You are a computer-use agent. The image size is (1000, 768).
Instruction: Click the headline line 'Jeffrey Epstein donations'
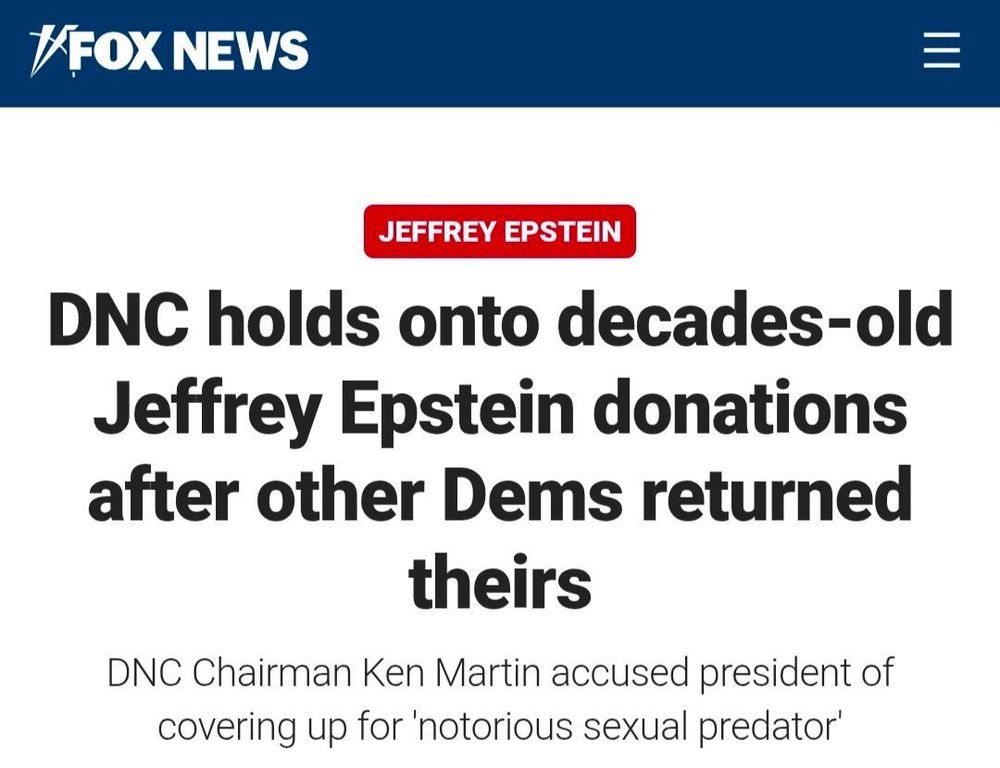tap(499, 408)
